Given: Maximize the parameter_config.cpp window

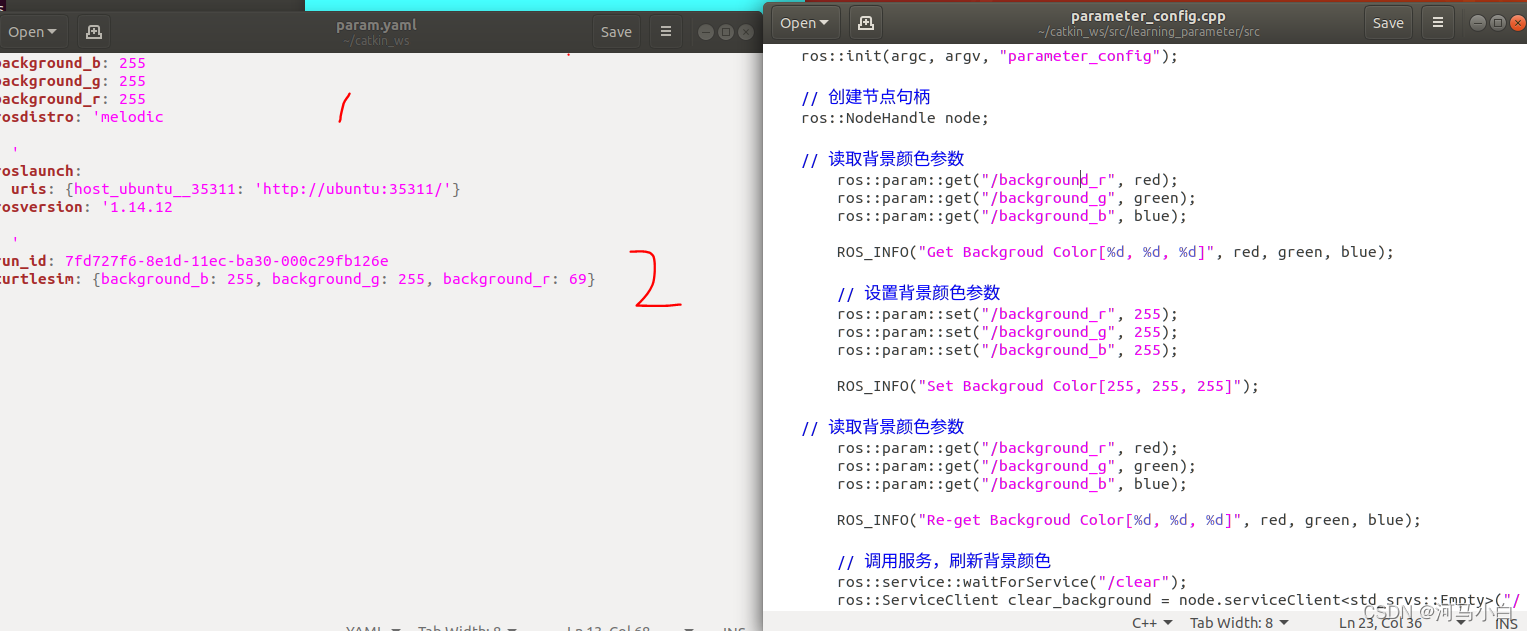Looking at the screenshot, I should click(1497, 22).
